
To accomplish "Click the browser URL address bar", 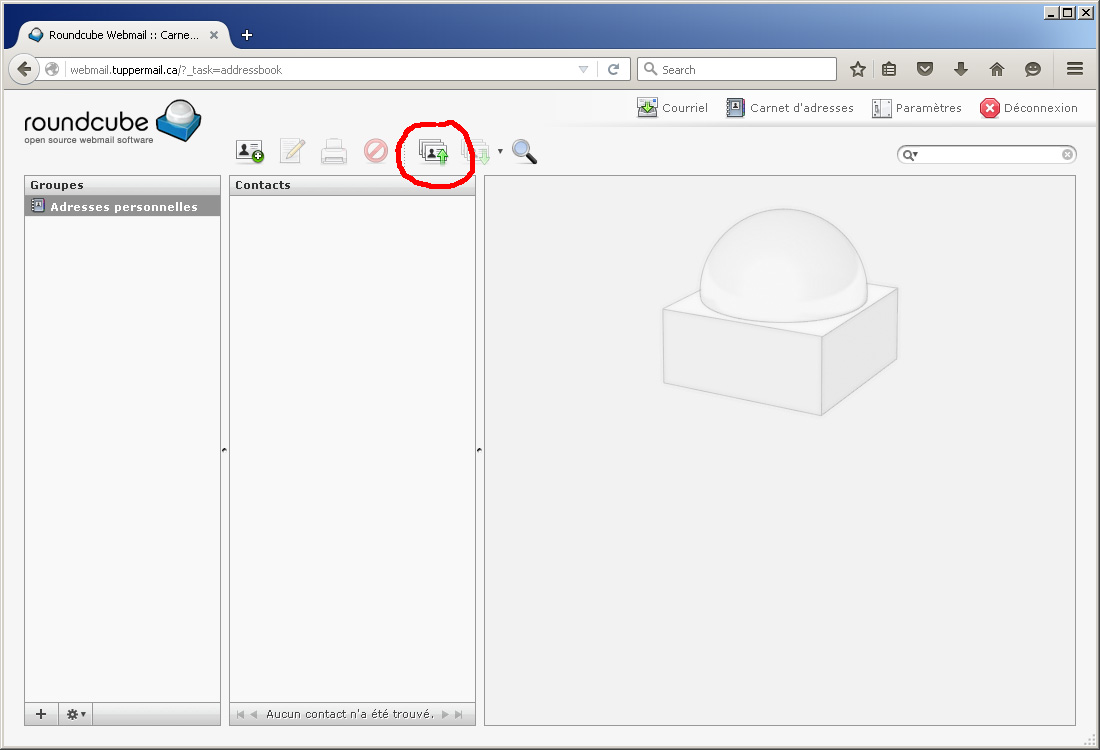I will [320, 70].
